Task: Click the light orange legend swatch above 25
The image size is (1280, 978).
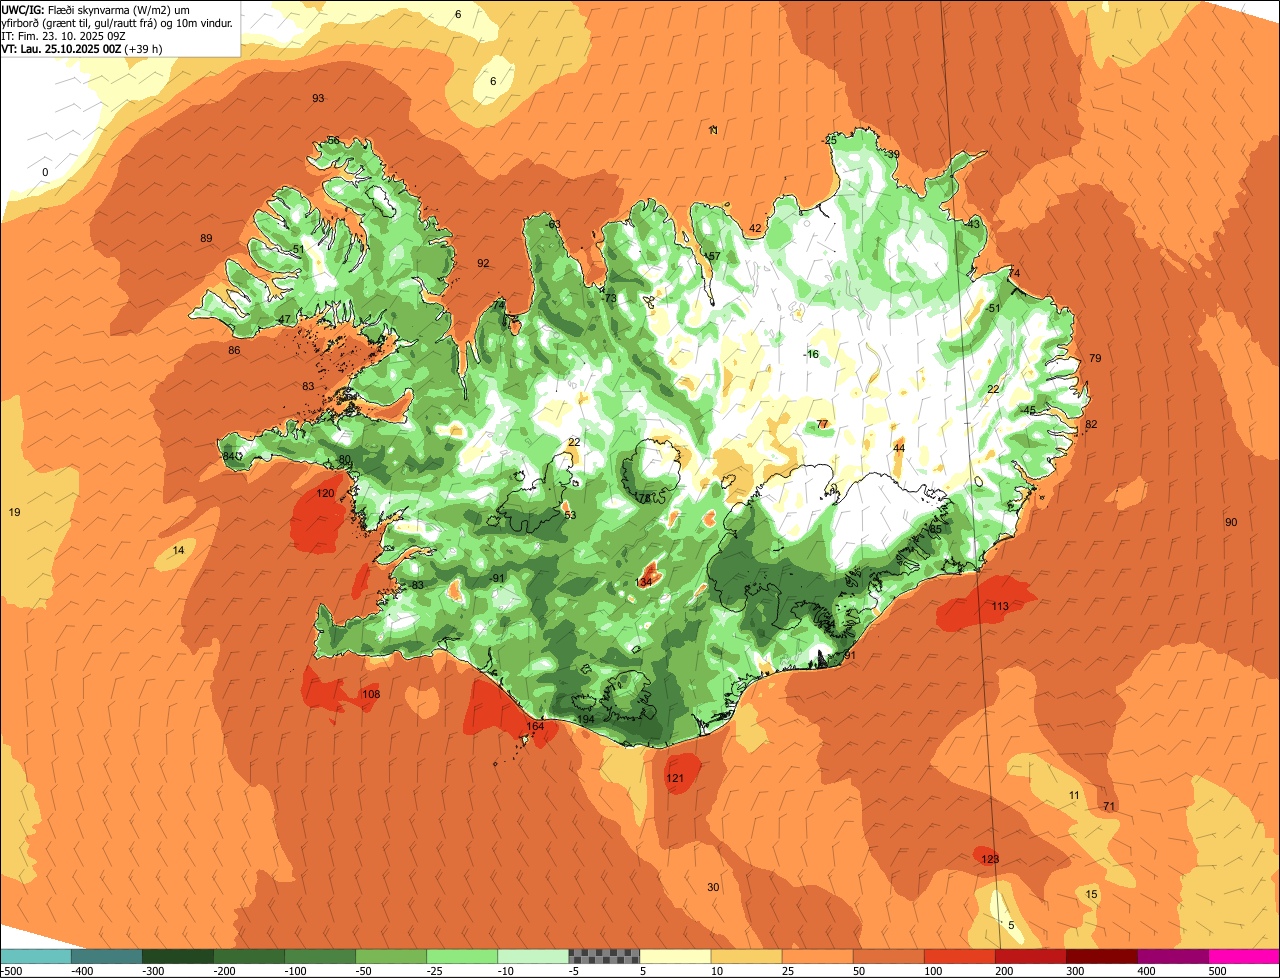Action: (818, 956)
